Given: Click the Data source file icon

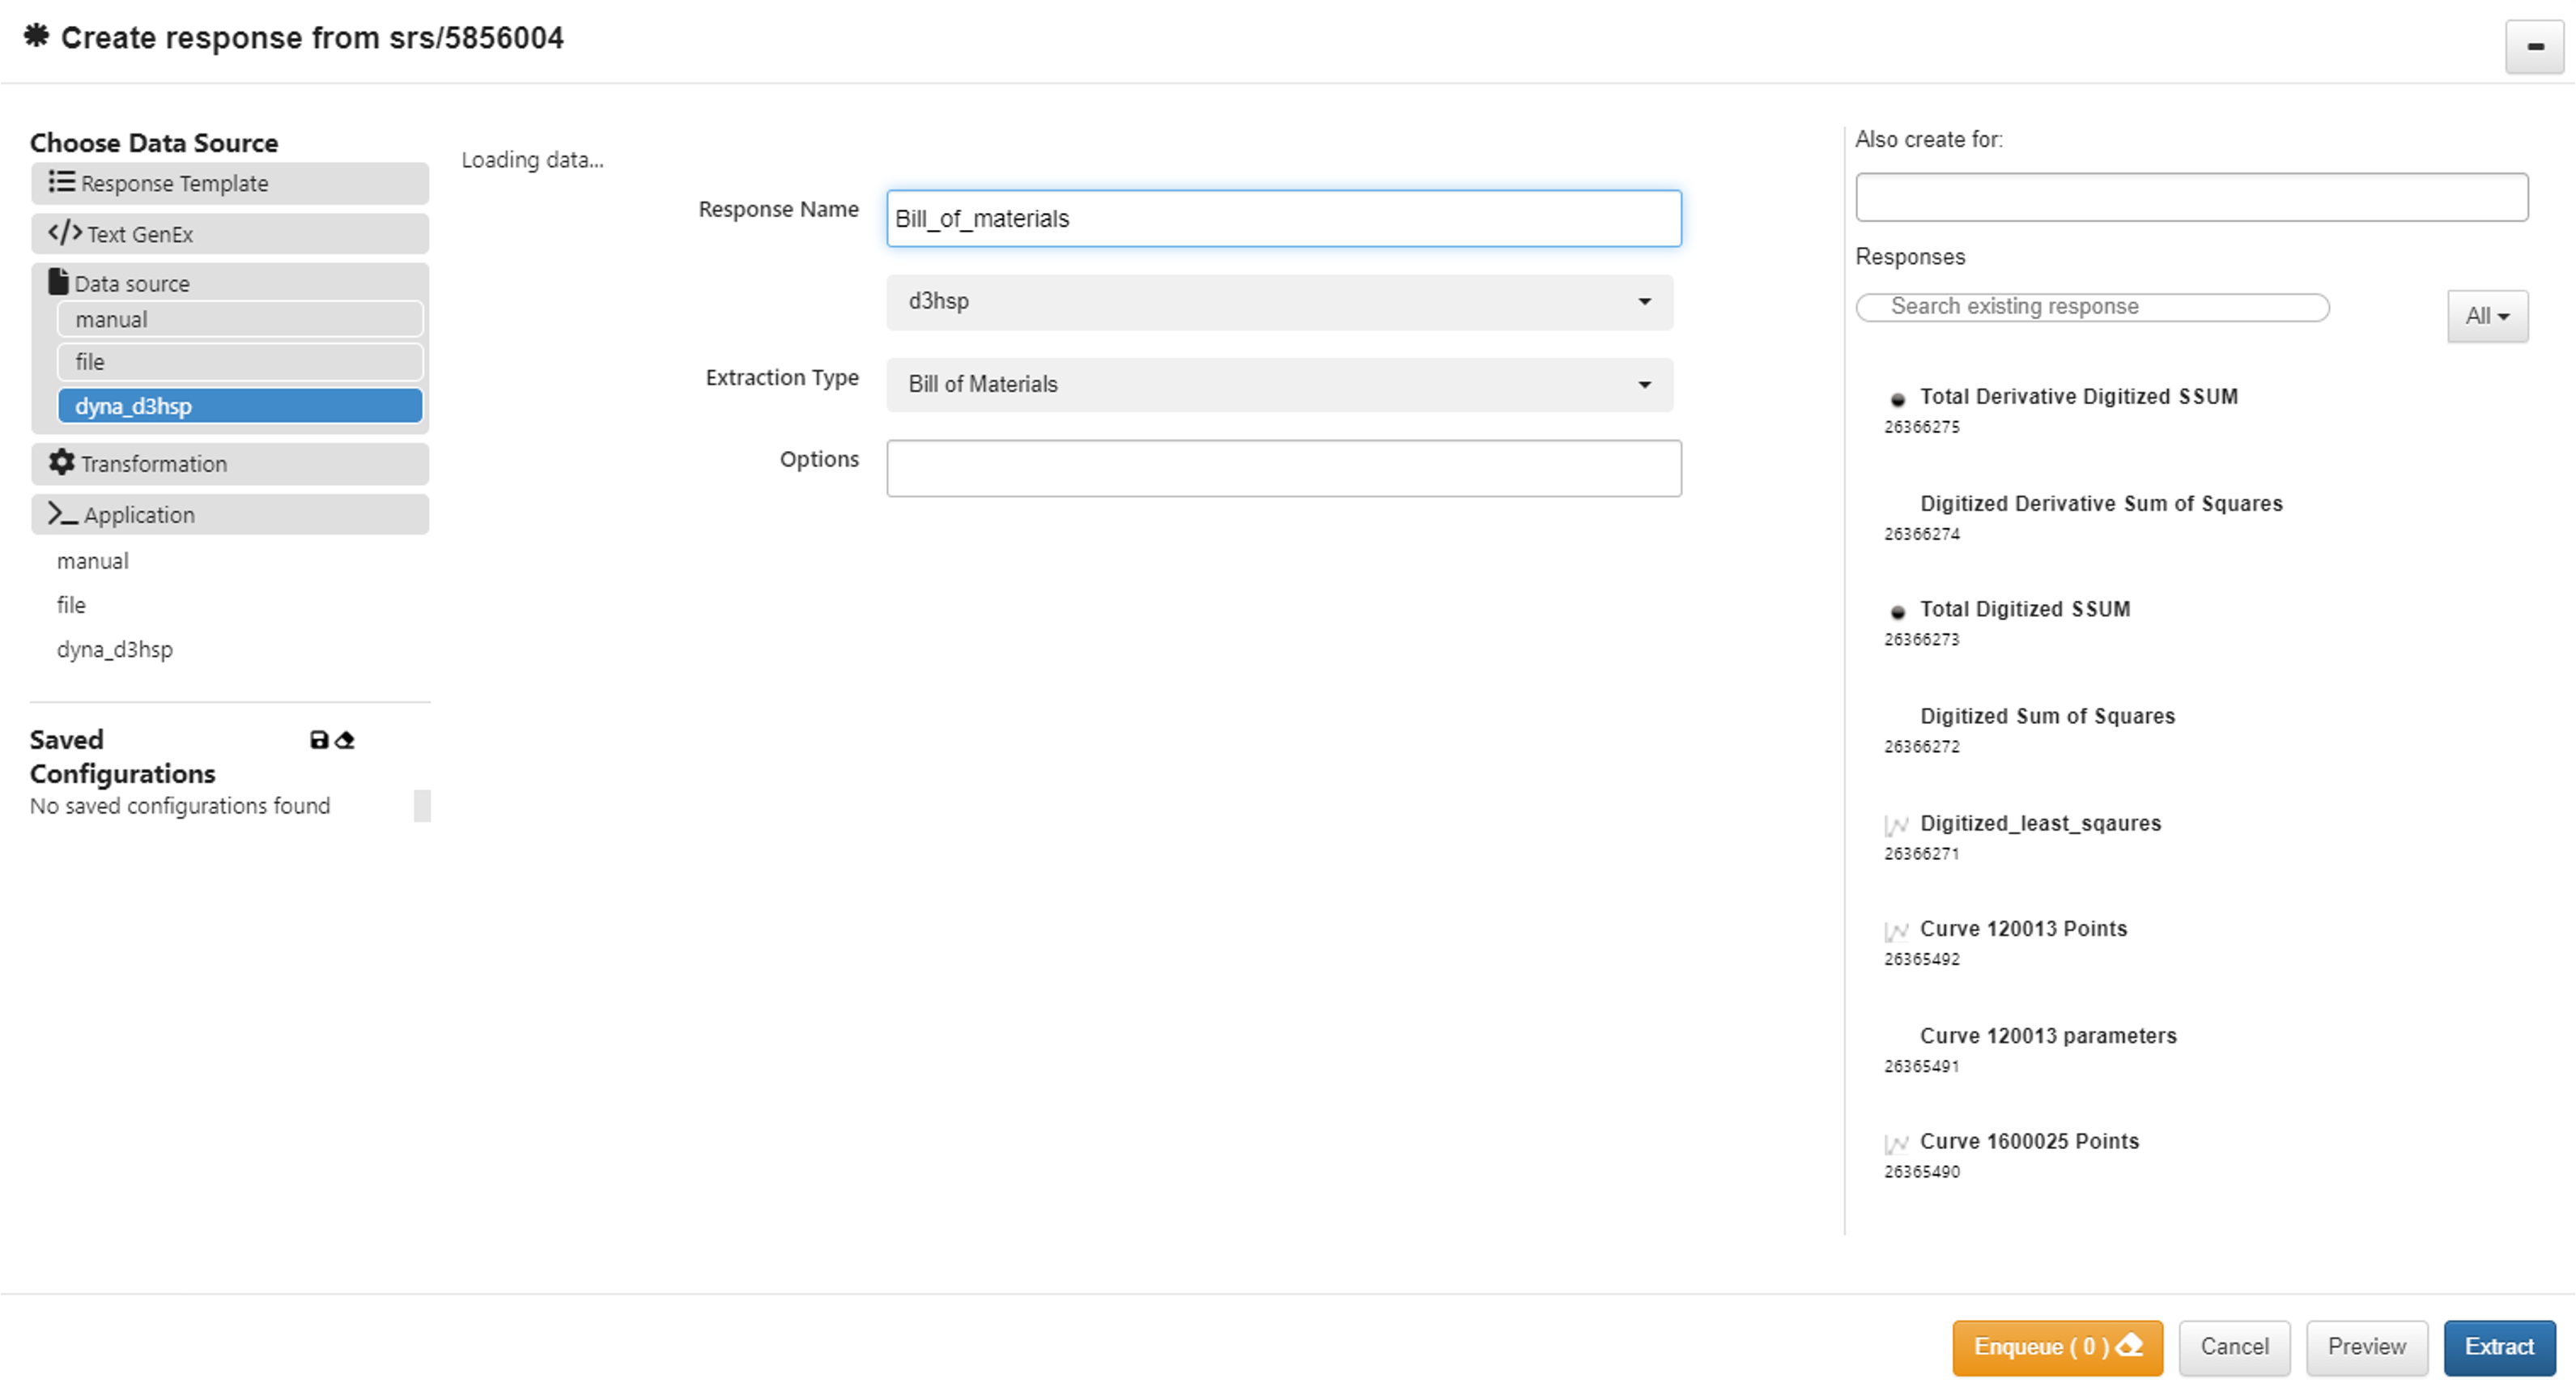Looking at the screenshot, I should click(58, 282).
